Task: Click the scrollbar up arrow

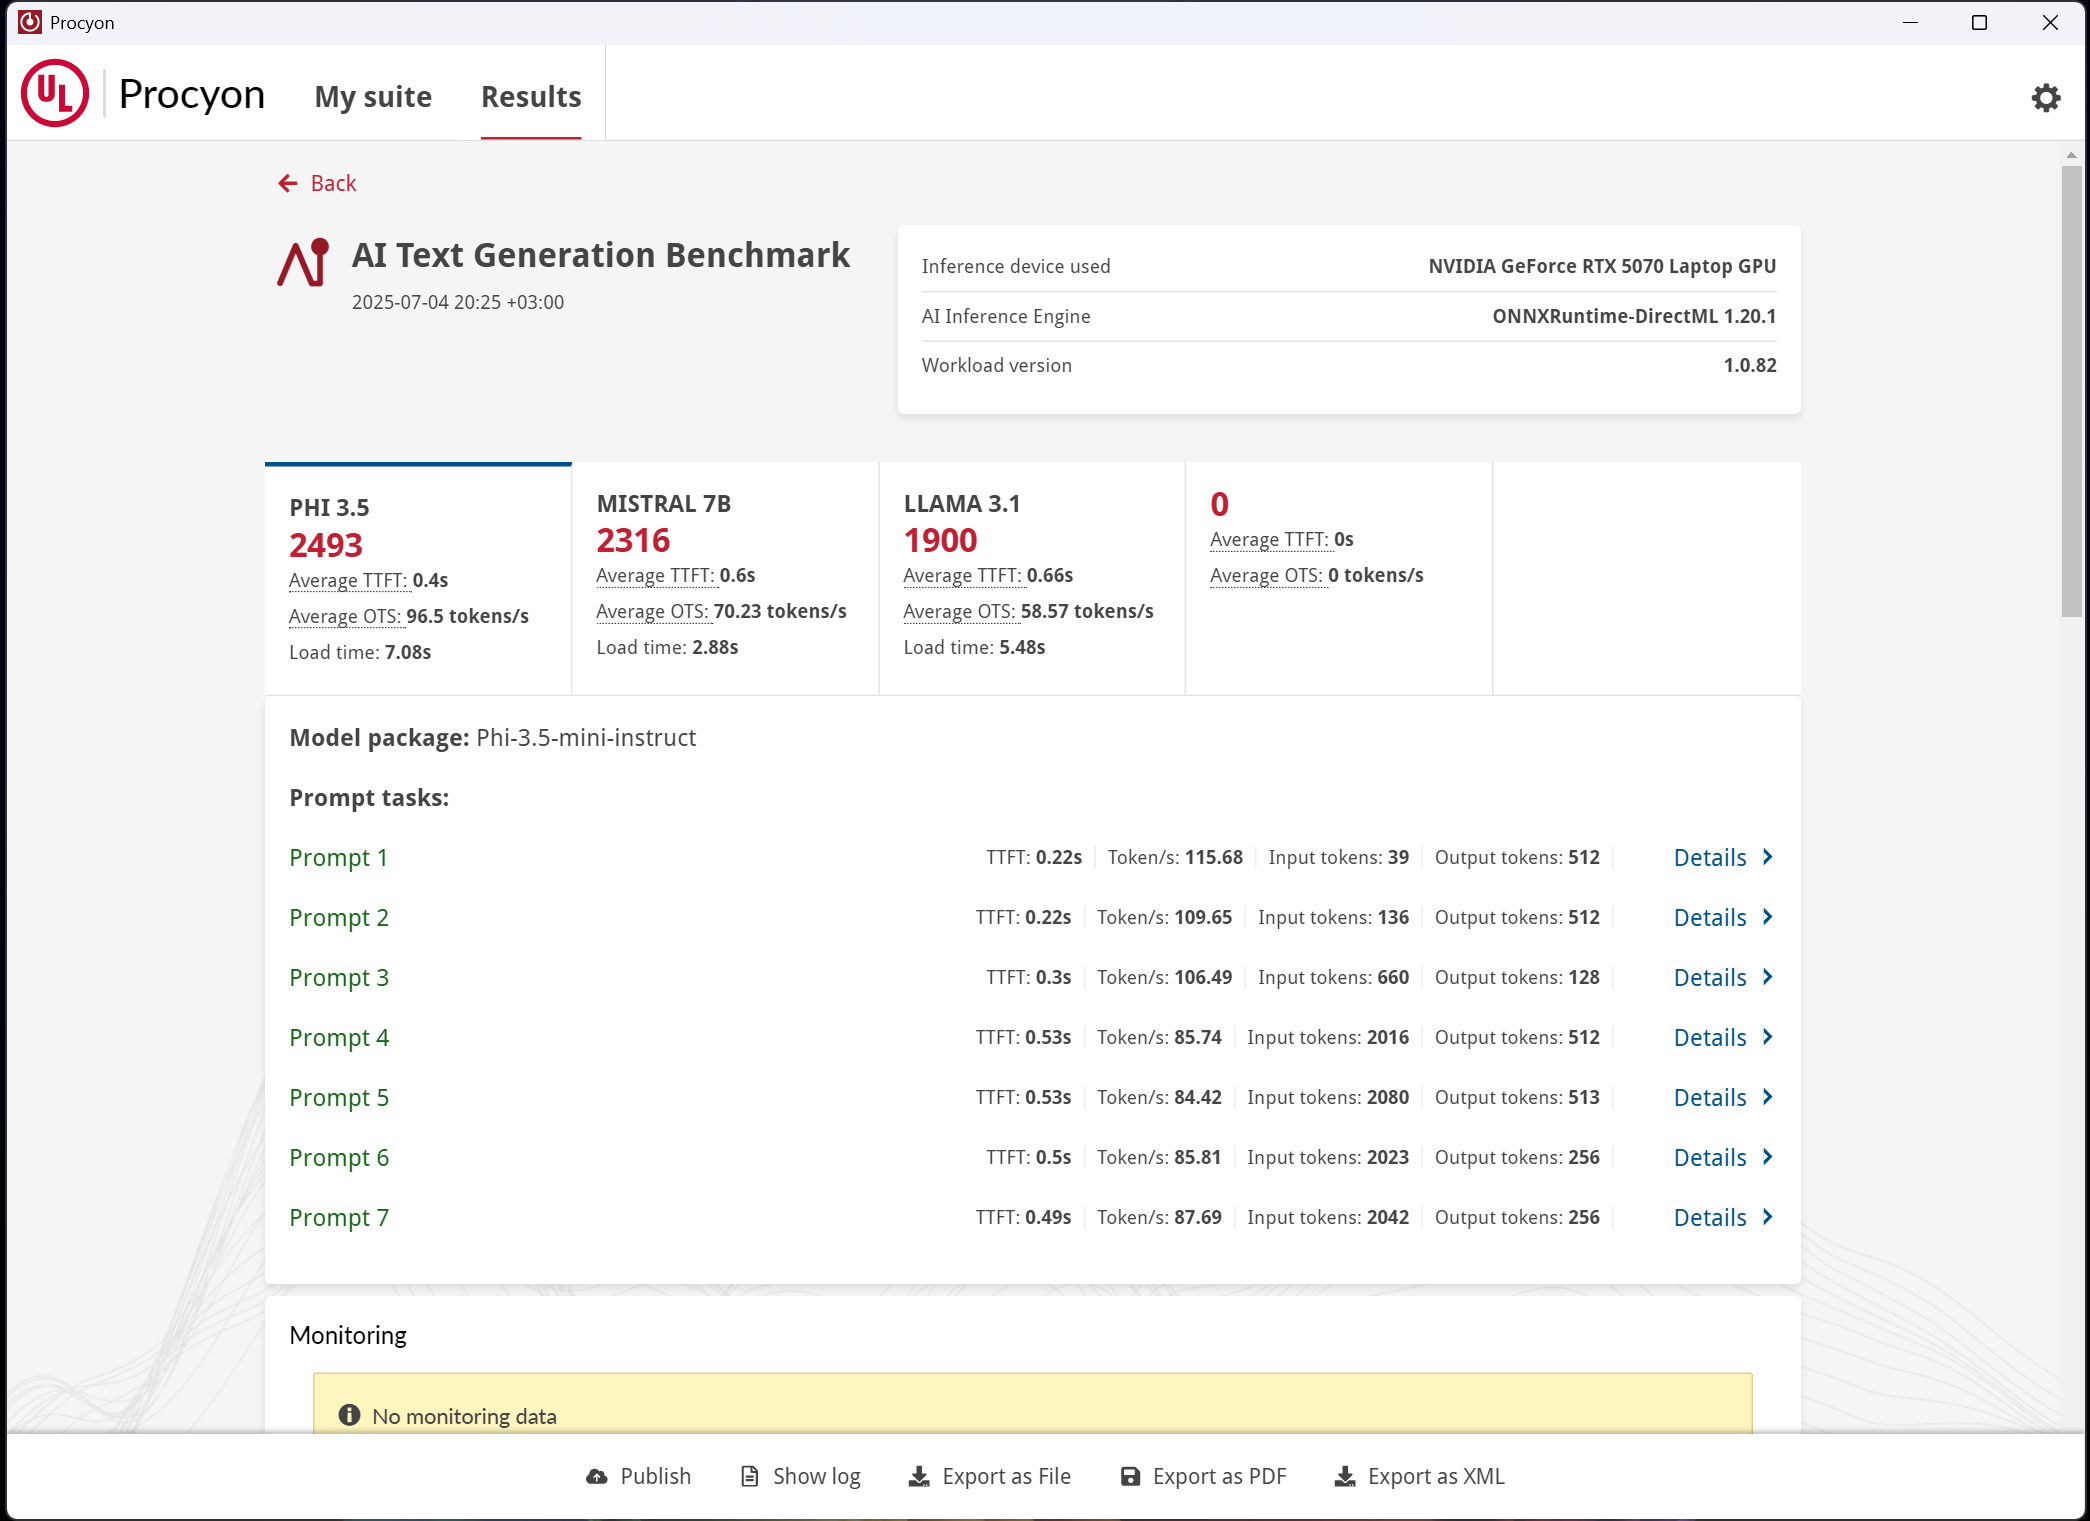Action: point(2072,155)
